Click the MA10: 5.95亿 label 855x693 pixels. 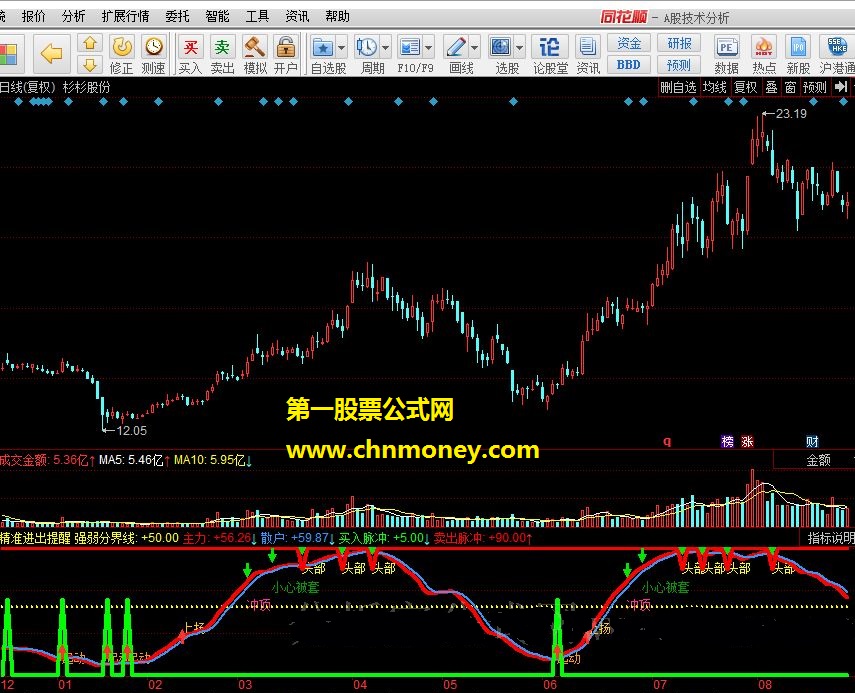tap(213, 460)
